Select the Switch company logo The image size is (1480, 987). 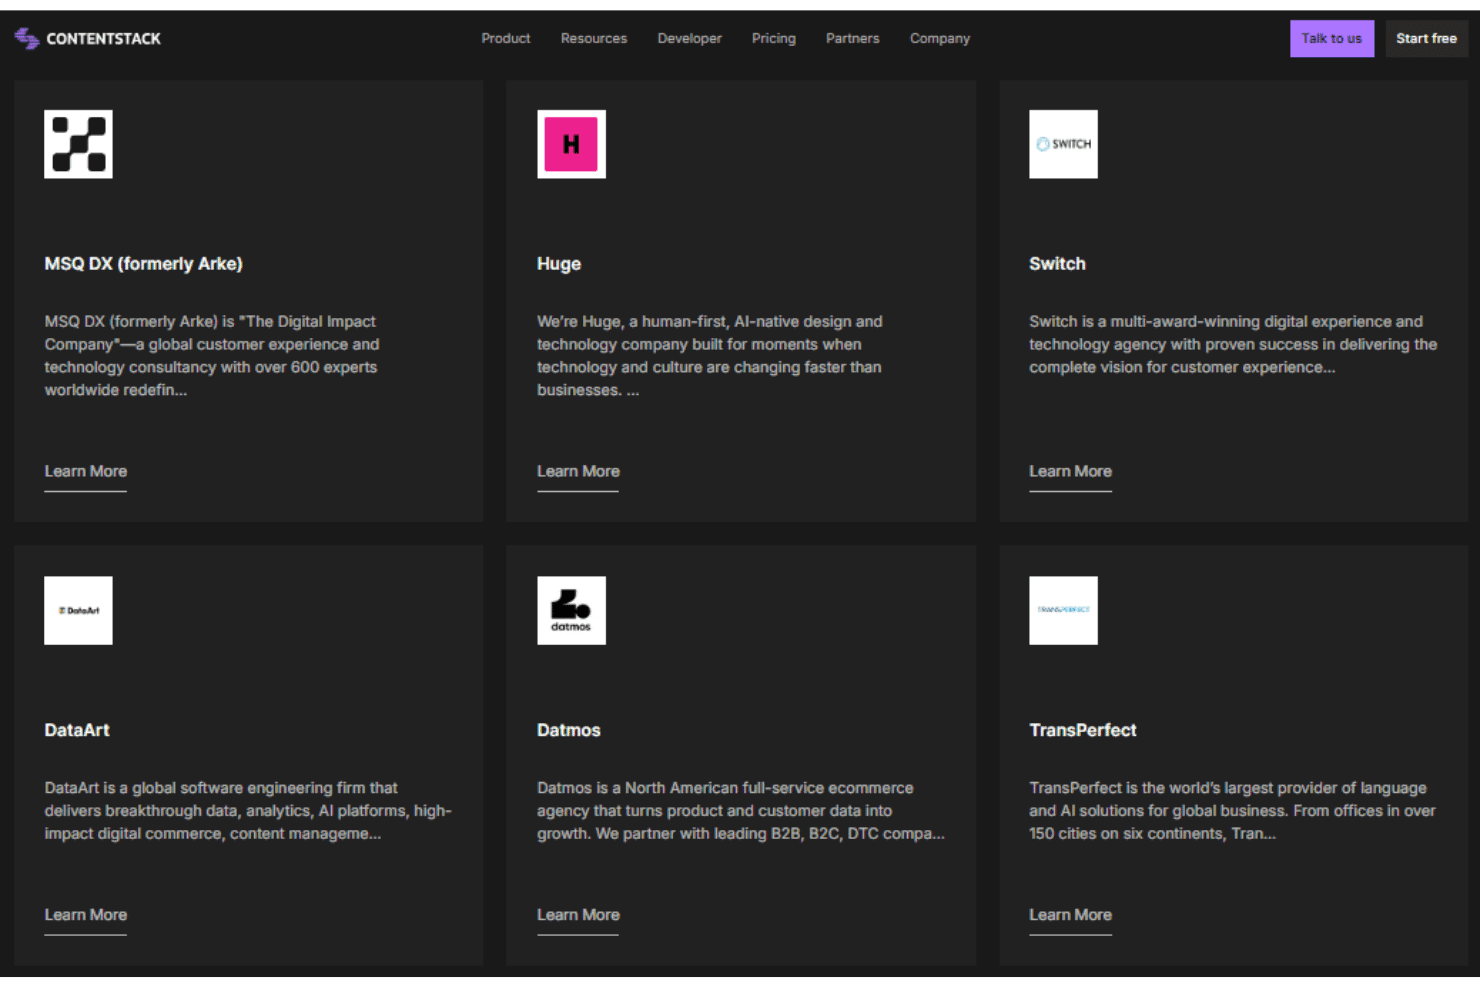1063,144
